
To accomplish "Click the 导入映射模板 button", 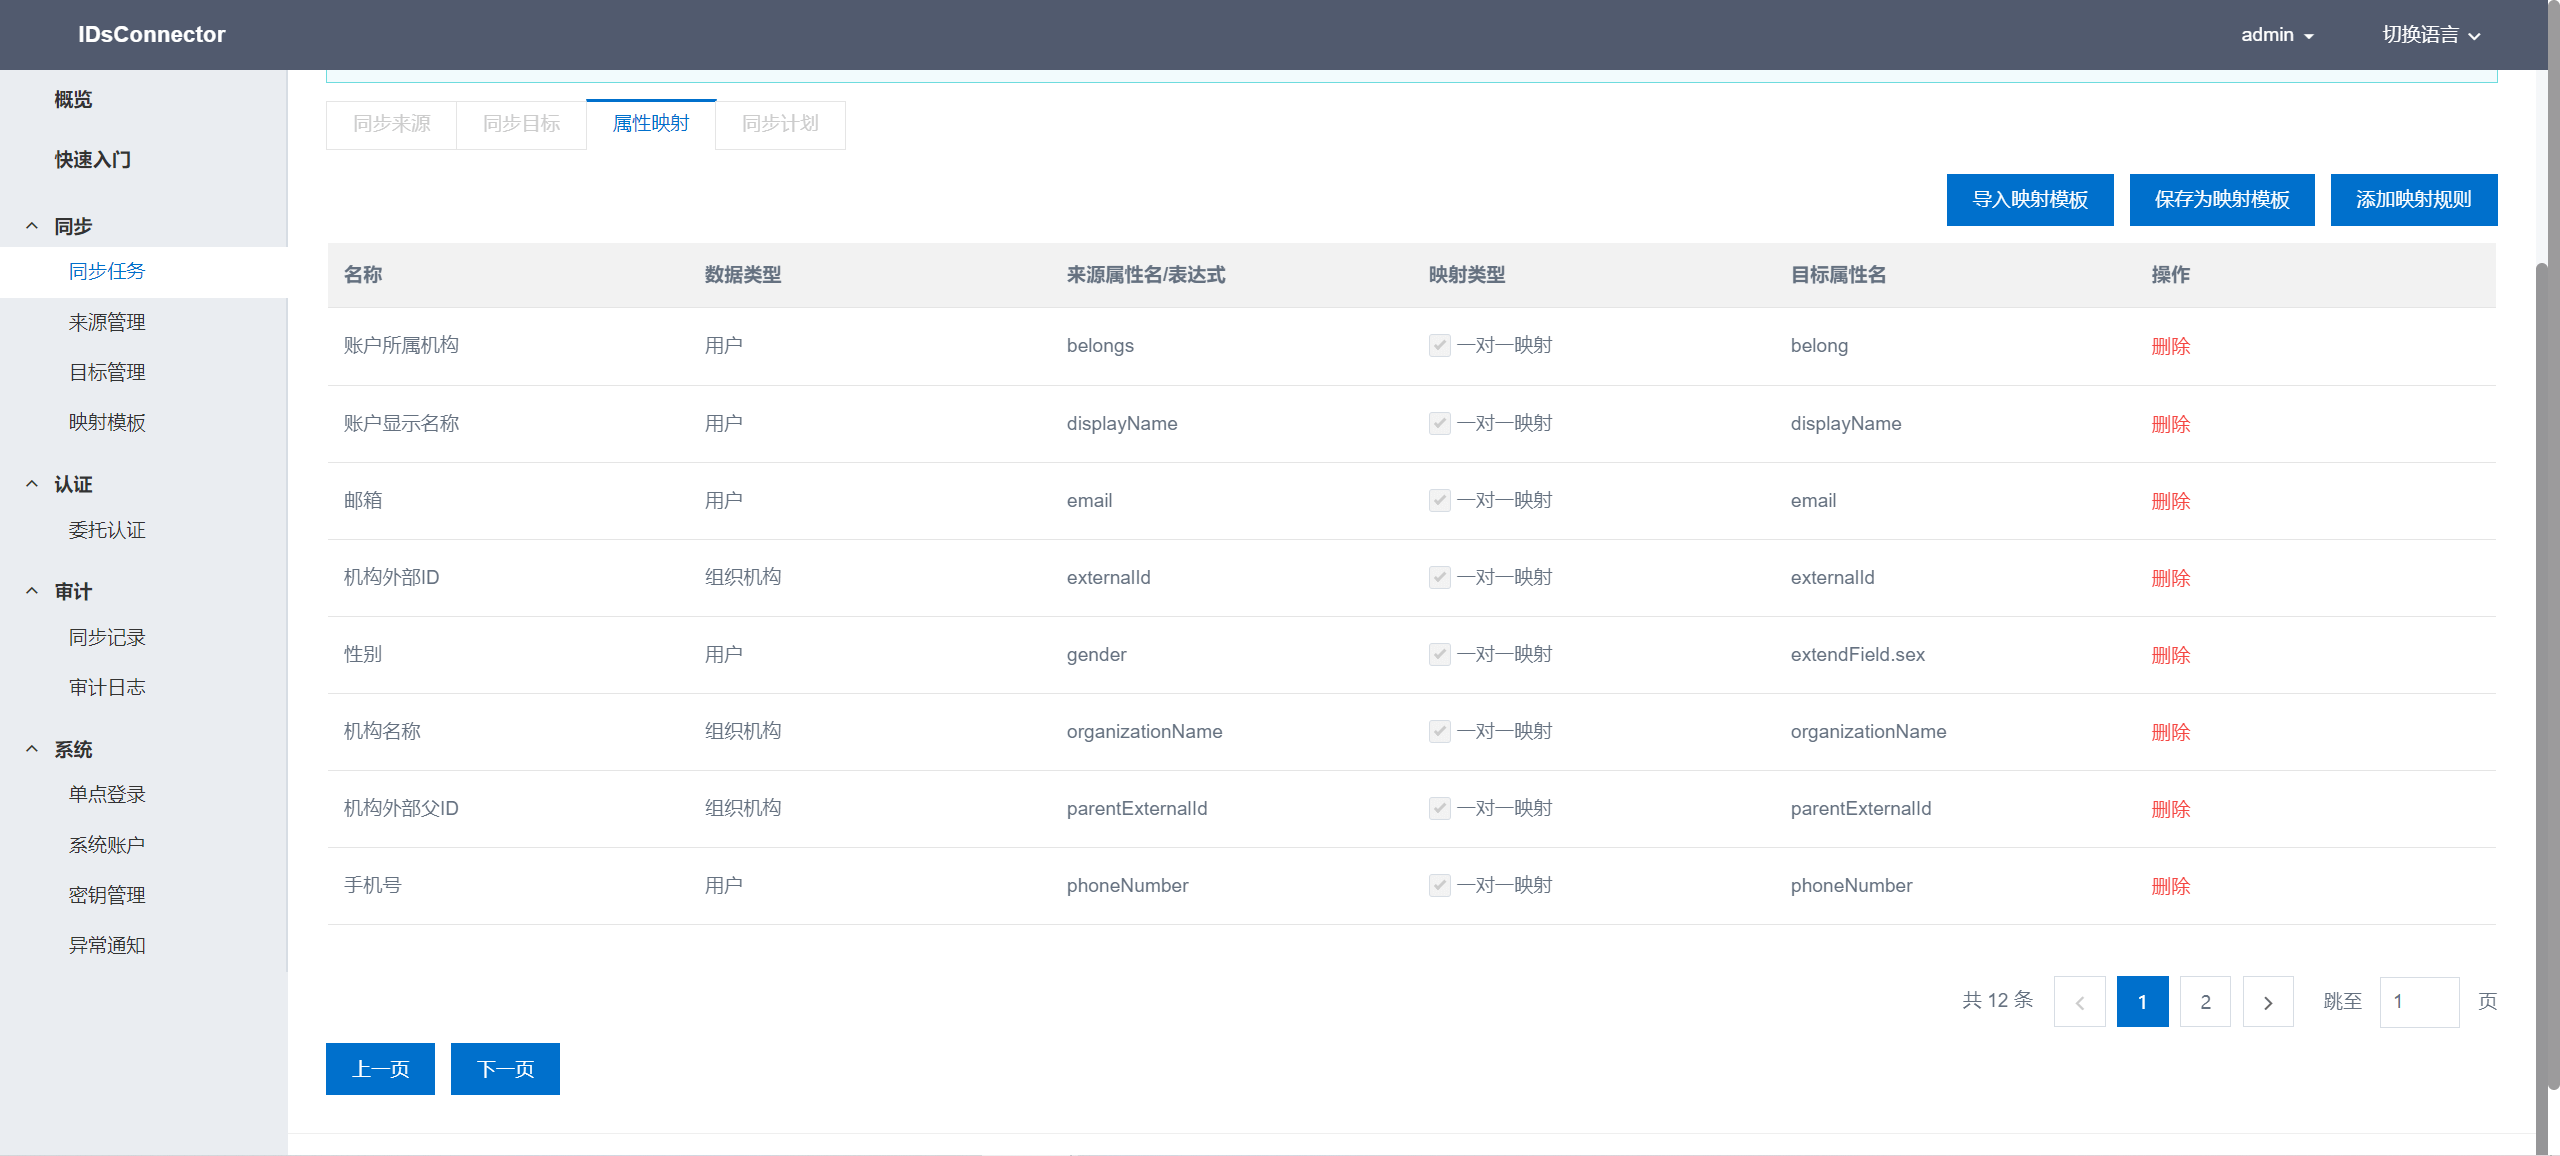I will click(x=2029, y=200).
